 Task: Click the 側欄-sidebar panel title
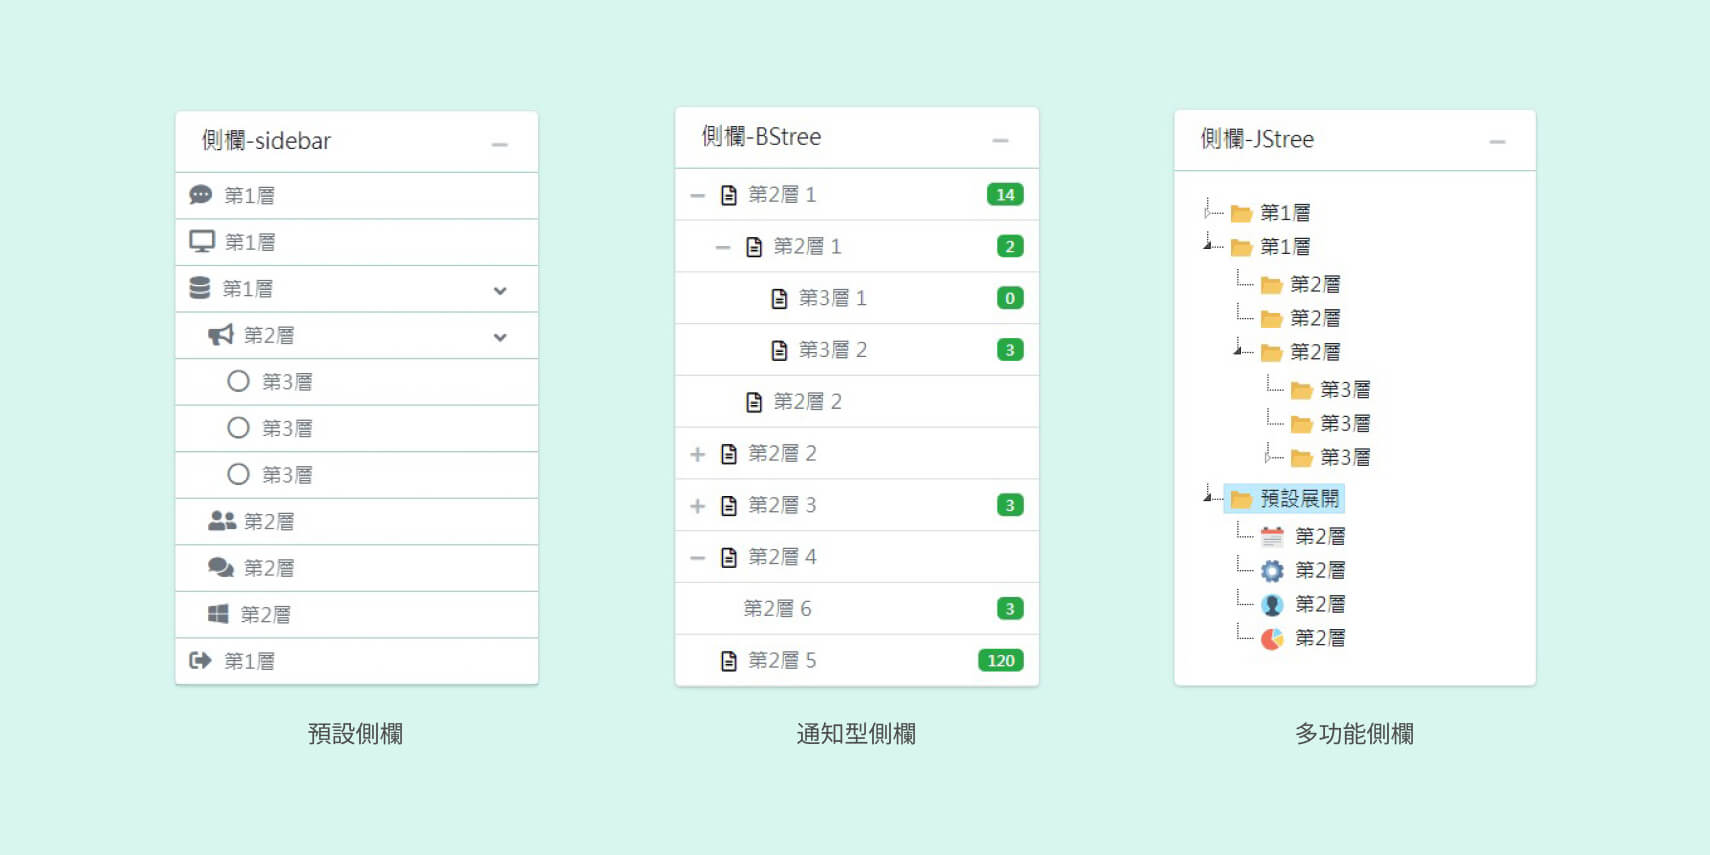(x=266, y=141)
